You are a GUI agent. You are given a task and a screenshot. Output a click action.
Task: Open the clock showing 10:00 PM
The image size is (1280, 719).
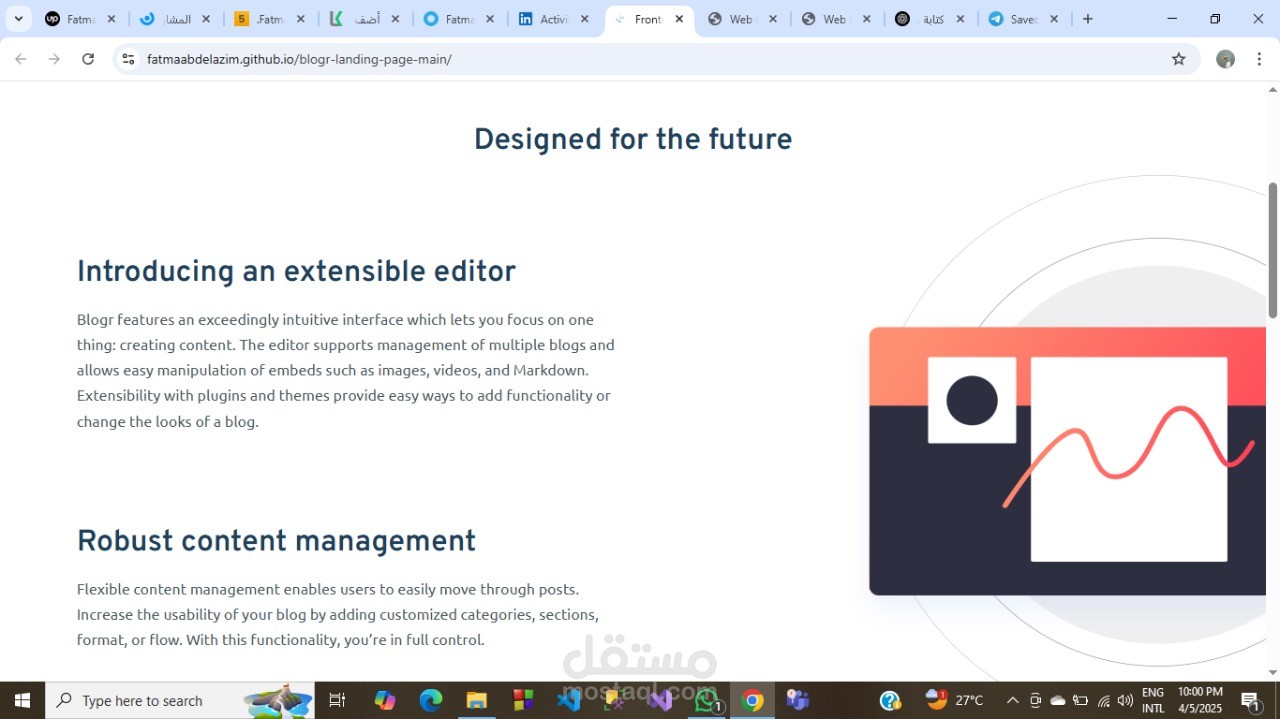1200,700
